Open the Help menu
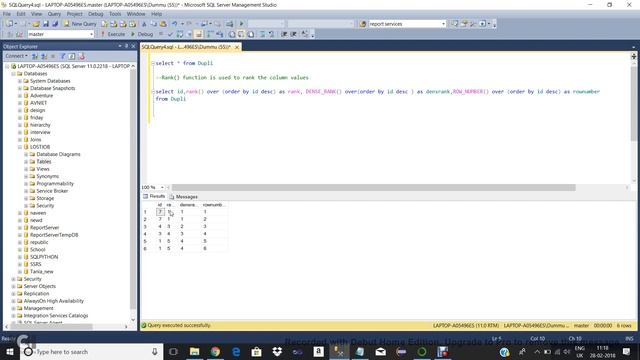Viewport: 640px width, 360px height. click(156, 14)
